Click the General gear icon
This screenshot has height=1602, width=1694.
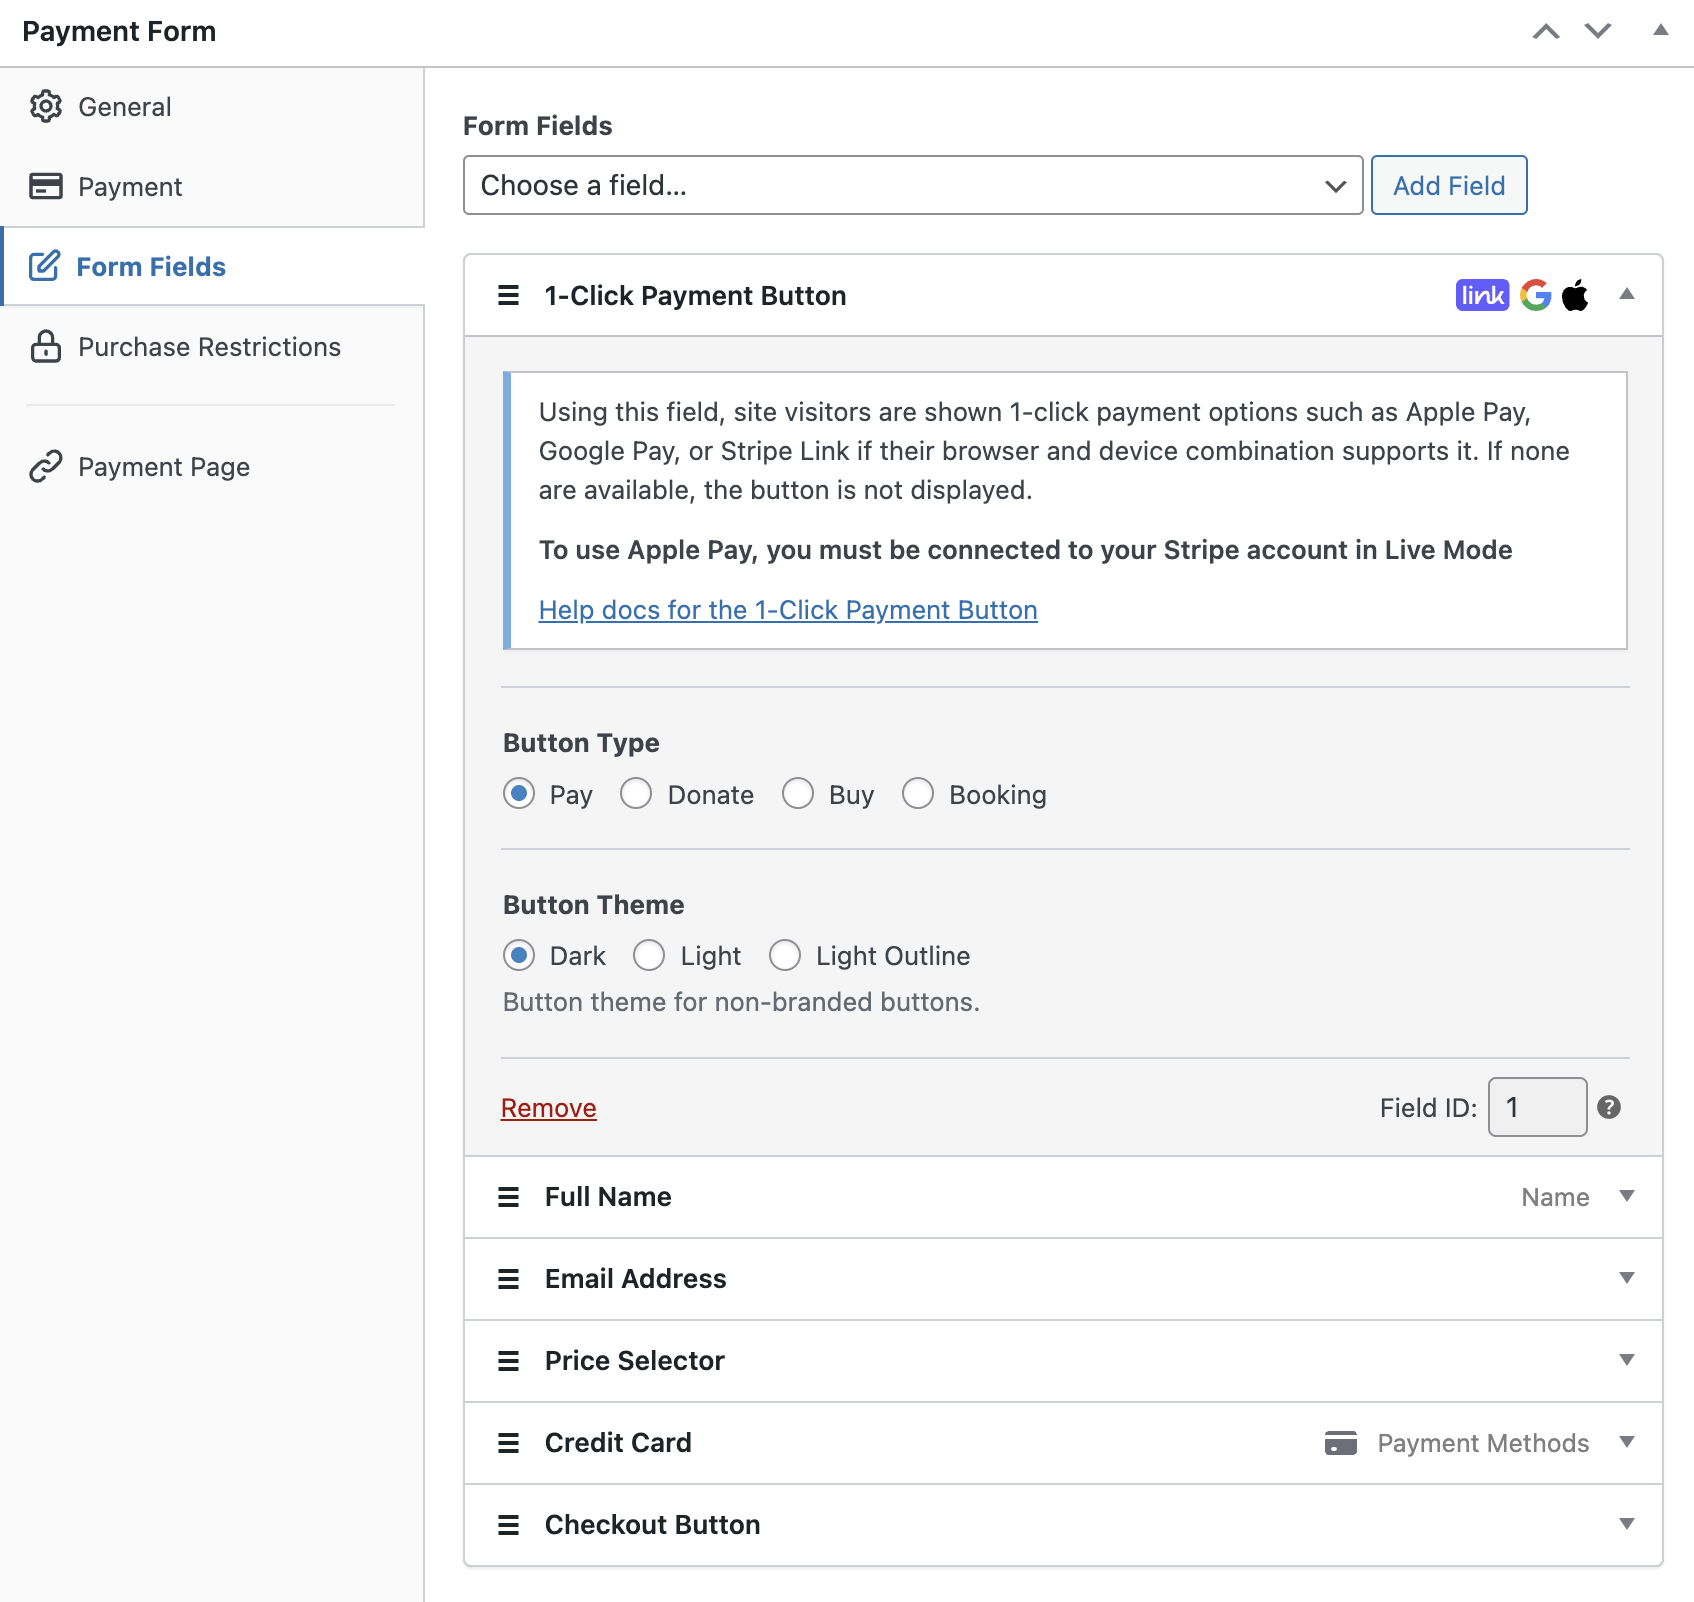click(46, 106)
